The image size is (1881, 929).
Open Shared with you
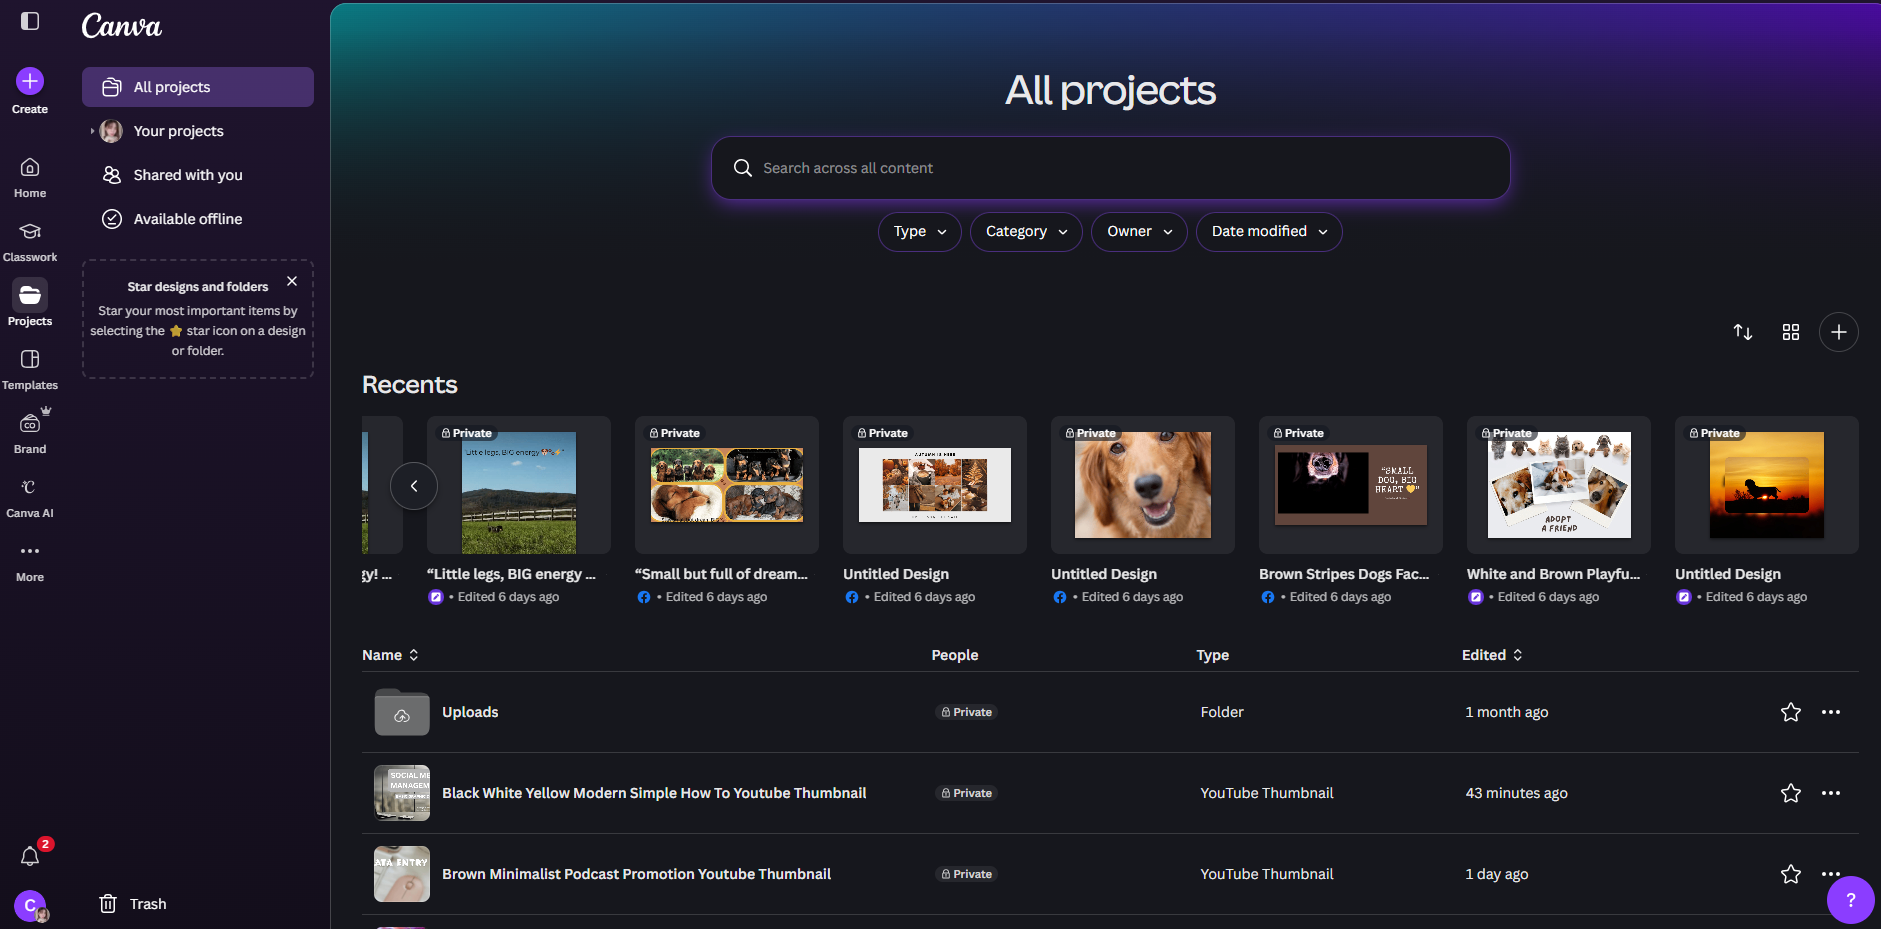pyautogui.click(x=198, y=175)
